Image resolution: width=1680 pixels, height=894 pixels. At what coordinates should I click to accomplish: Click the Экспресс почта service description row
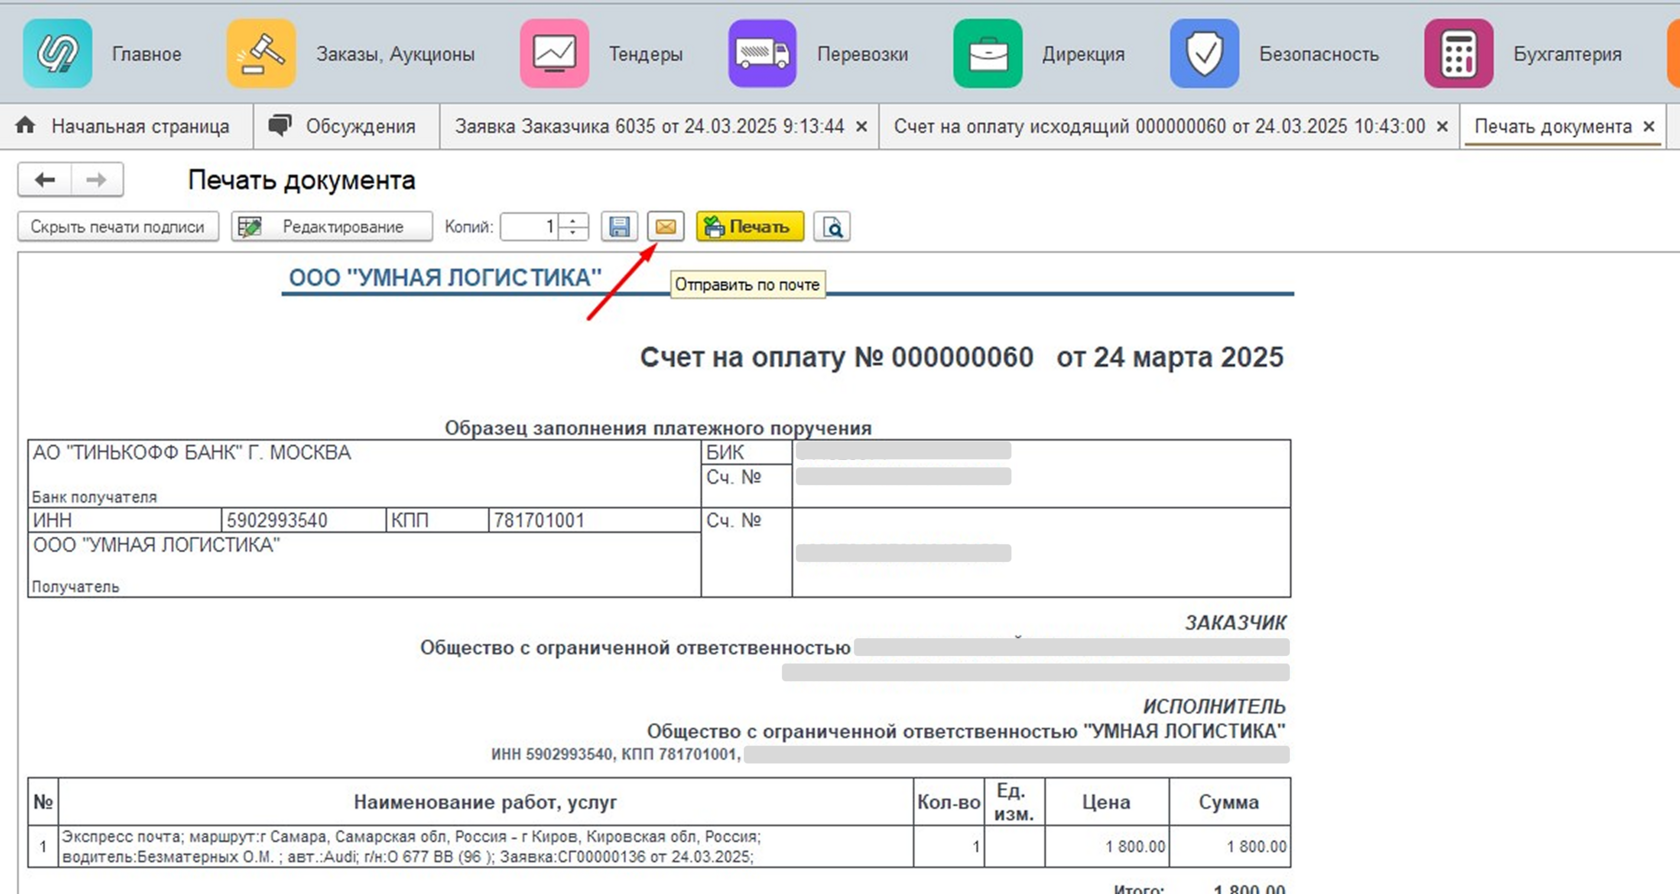tap(486, 846)
